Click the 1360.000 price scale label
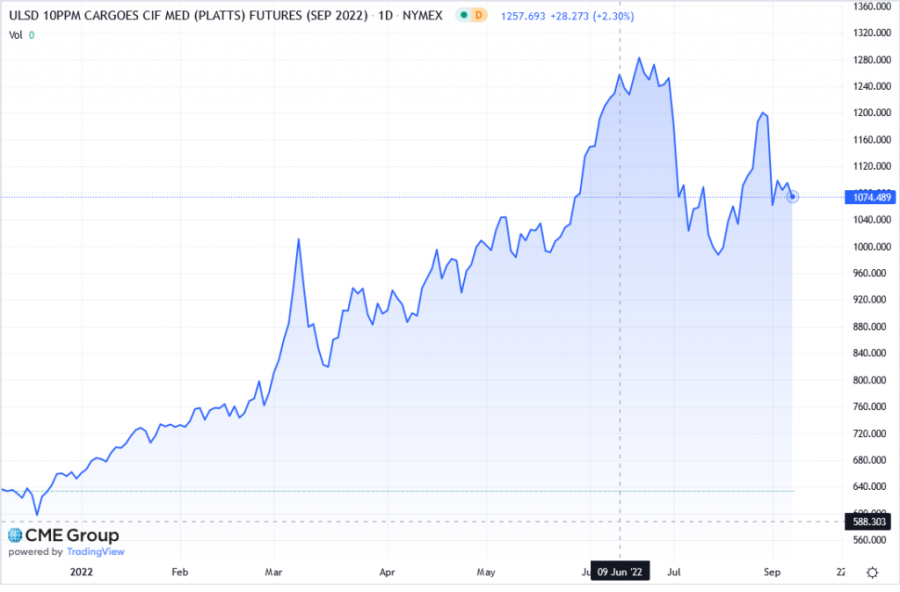The image size is (900, 592). [869, 6]
